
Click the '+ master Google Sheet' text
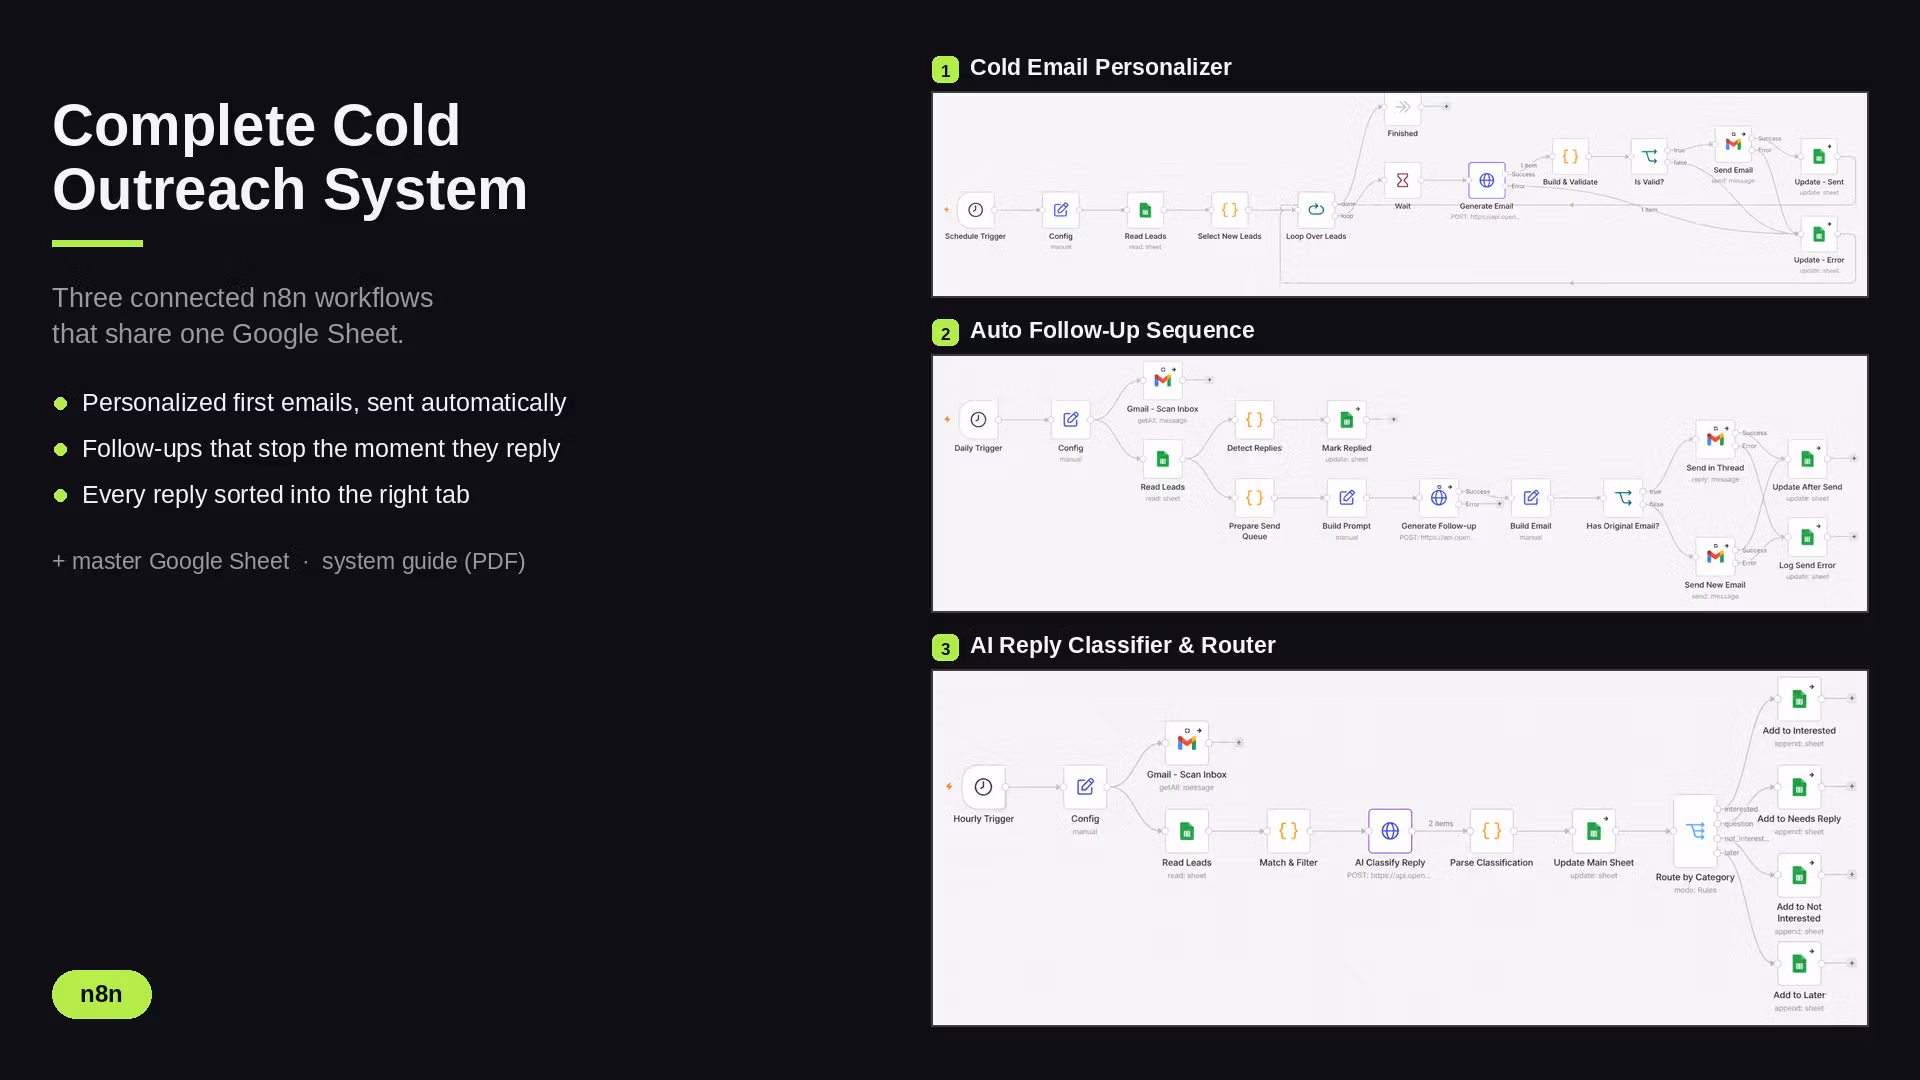(170, 562)
